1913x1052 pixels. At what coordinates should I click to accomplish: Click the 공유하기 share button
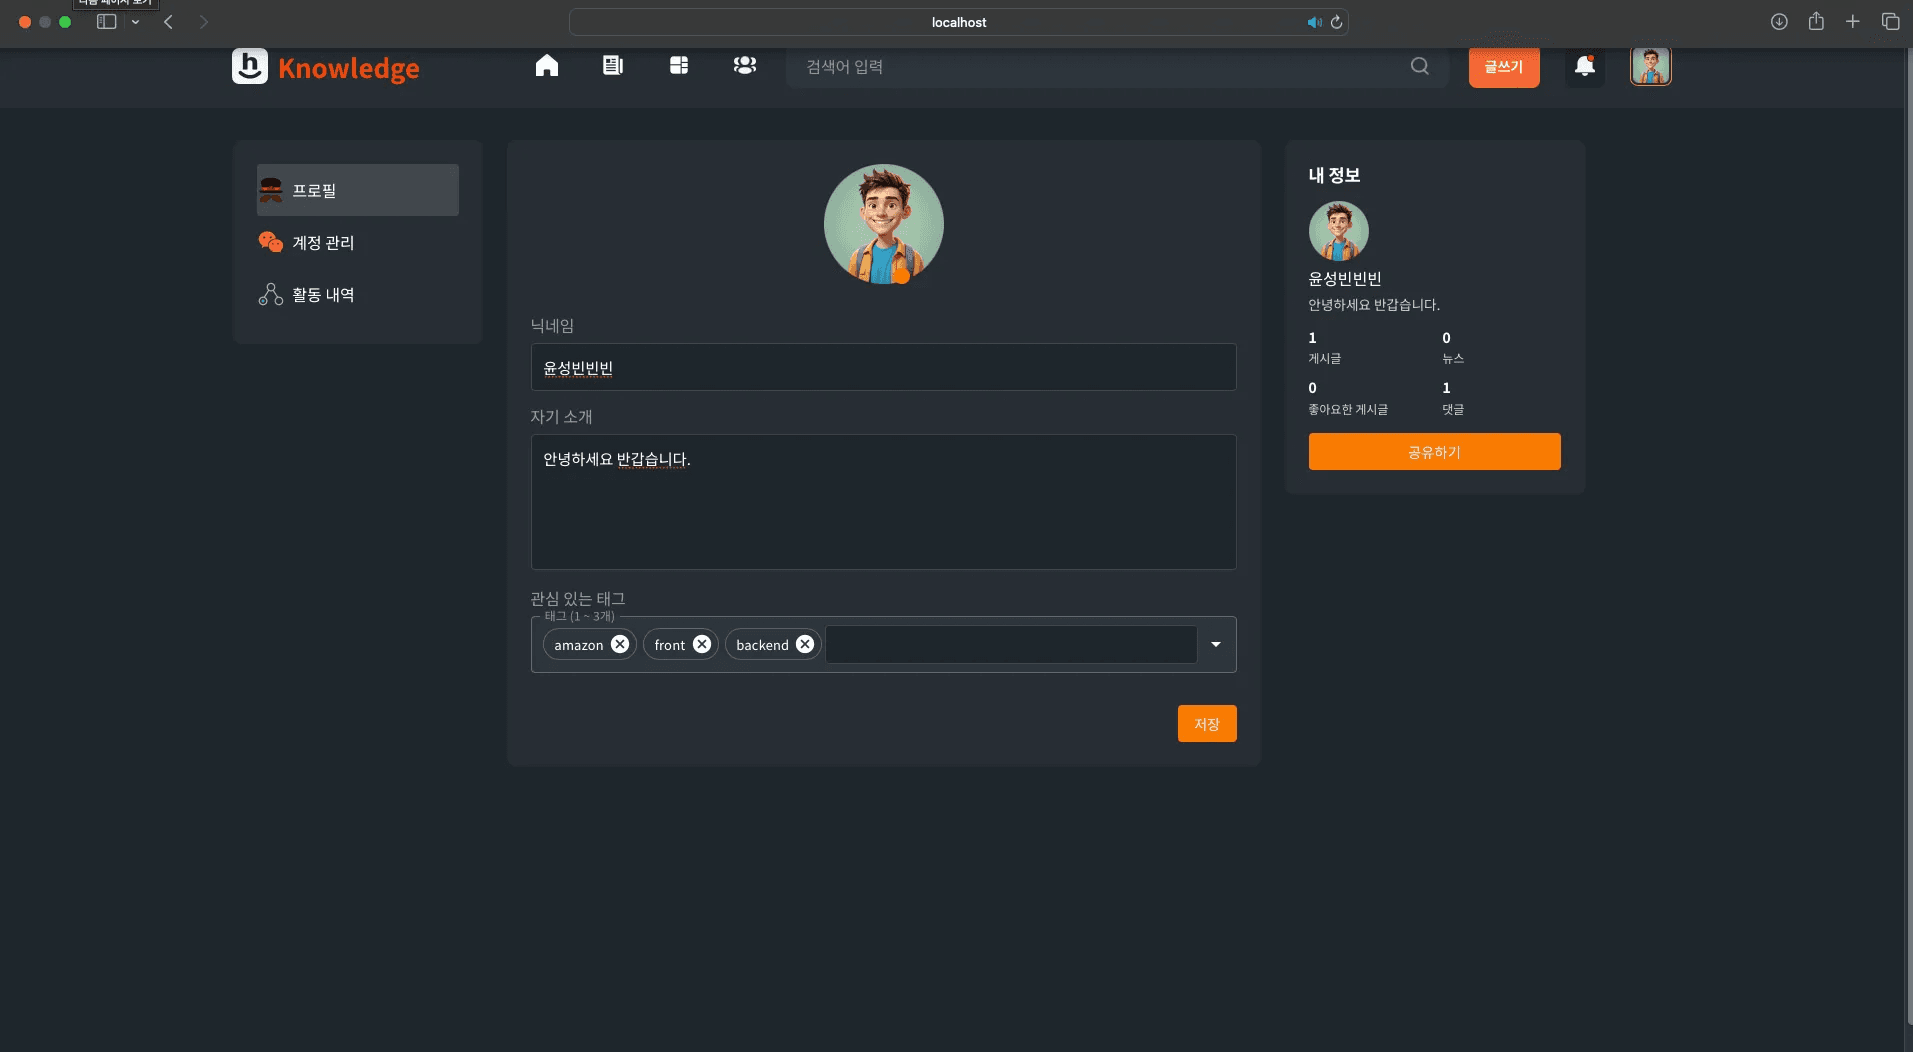click(1434, 452)
